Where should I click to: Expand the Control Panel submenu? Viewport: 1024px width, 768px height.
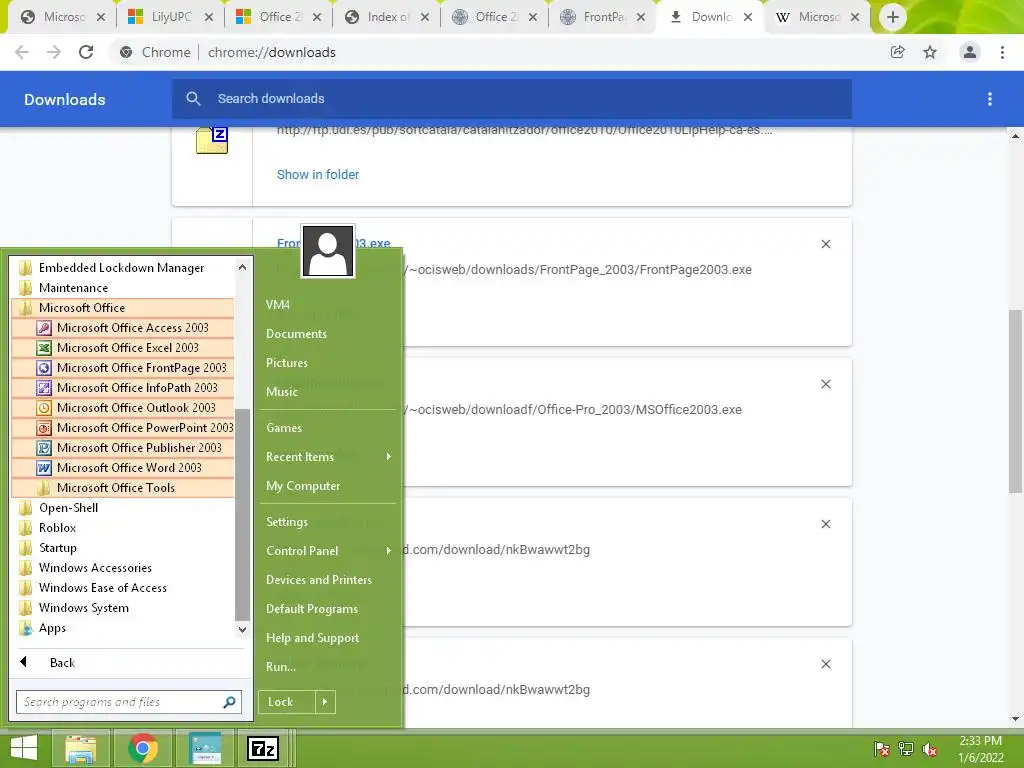point(328,551)
